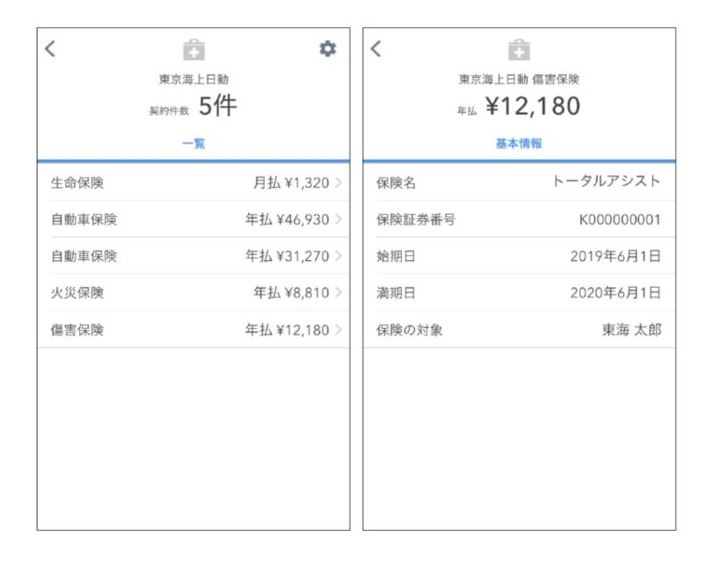Go back from the 東京海上日動 list screen
The height and width of the screenshot is (566, 711).
tap(50, 49)
